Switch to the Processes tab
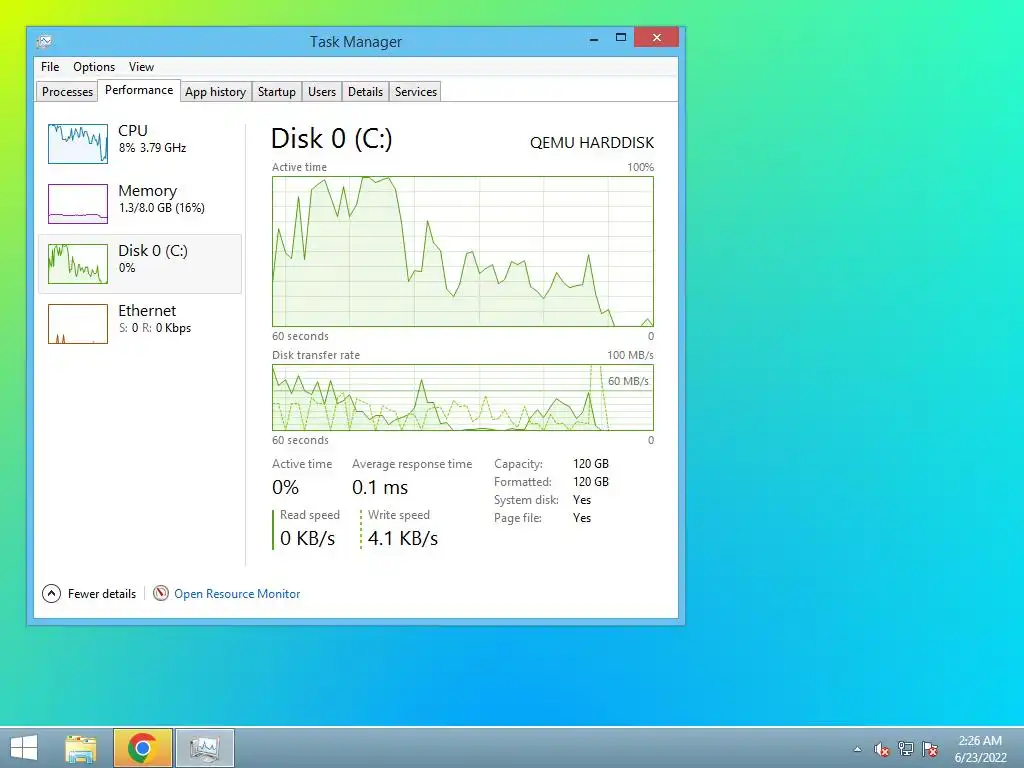This screenshot has height=768, width=1024. 67,91
